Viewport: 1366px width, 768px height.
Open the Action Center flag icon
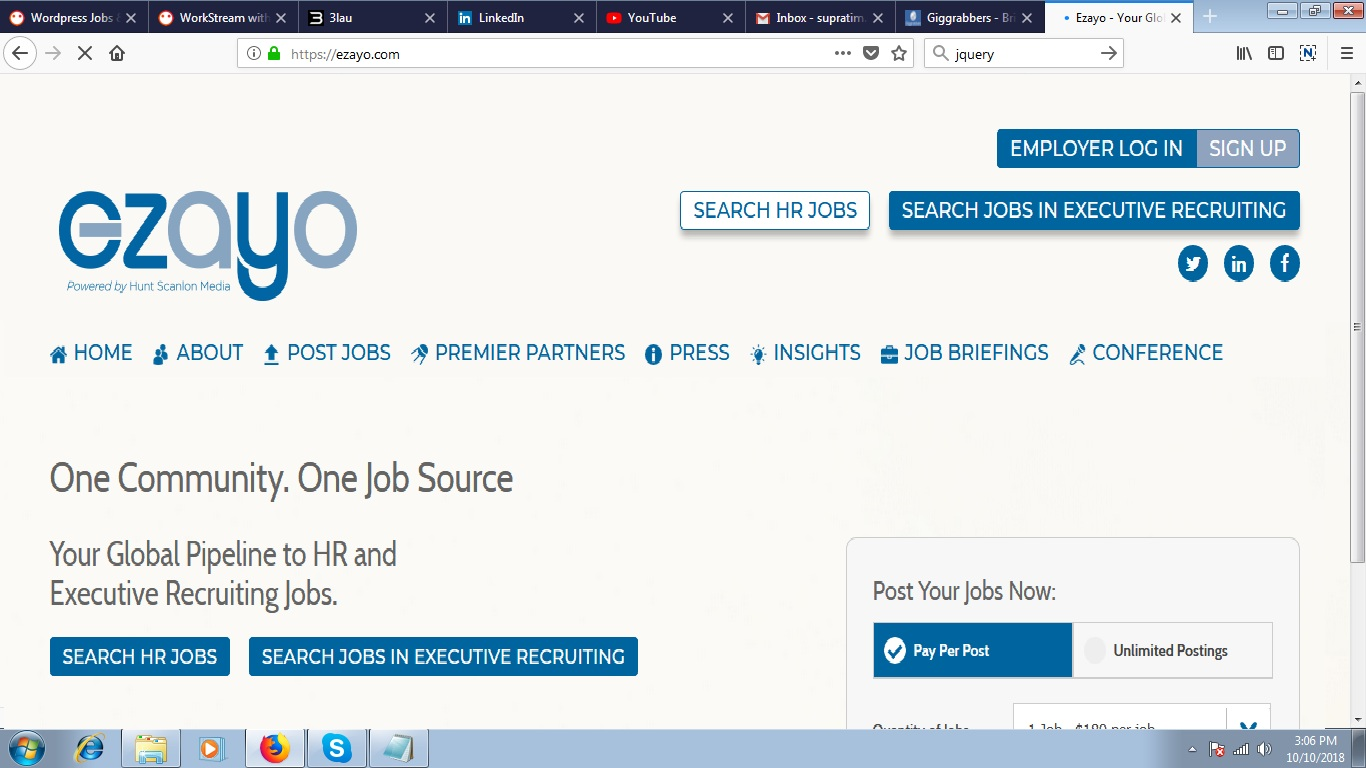(1217, 749)
